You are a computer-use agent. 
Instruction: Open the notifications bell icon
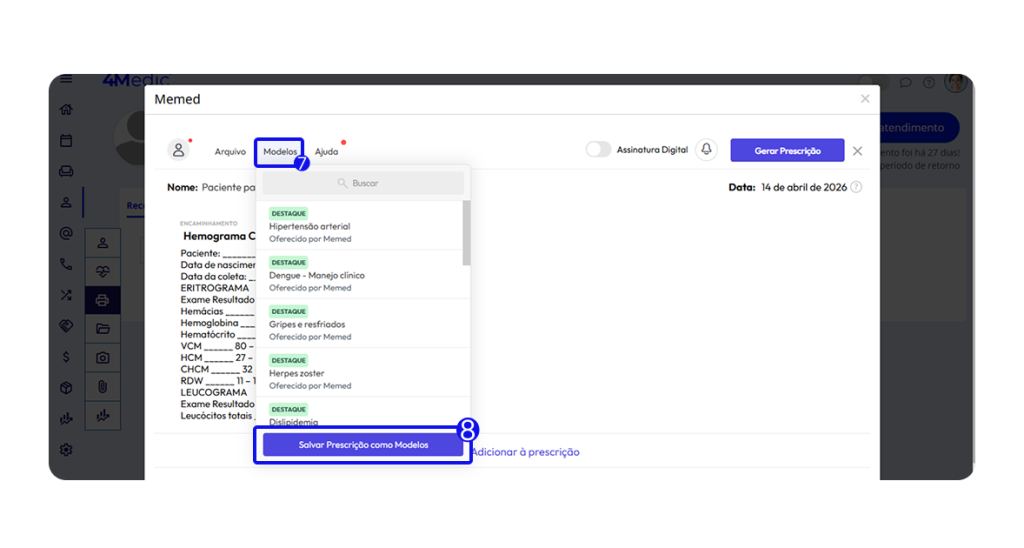(707, 150)
